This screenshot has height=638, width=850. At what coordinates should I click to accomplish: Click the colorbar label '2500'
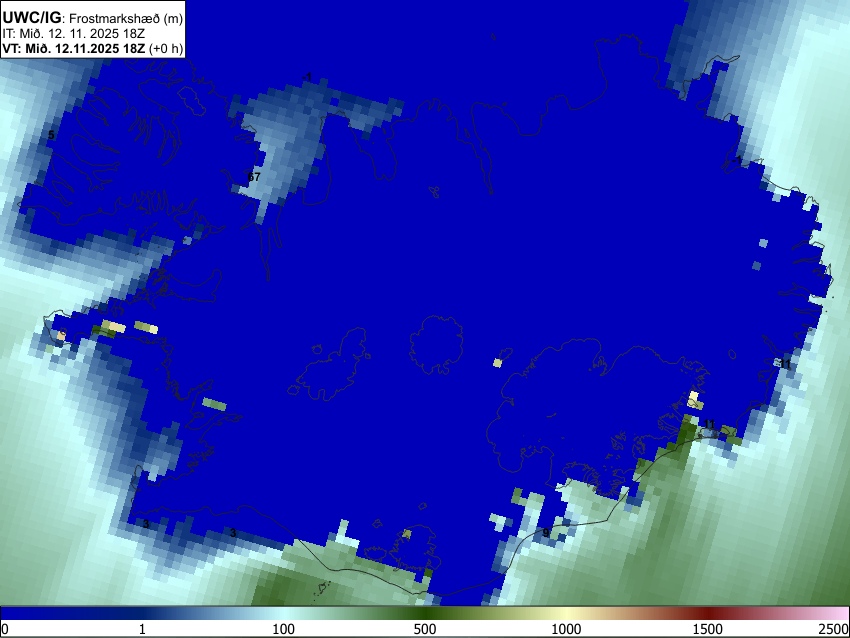click(834, 629)
